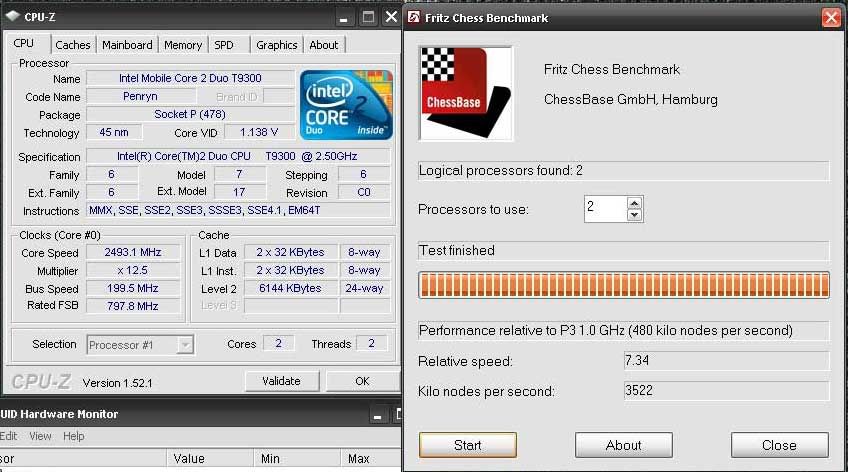848x472 pixels.
Task: Open the Mainboard tab in CPU-Z
Action: (127, 45)
